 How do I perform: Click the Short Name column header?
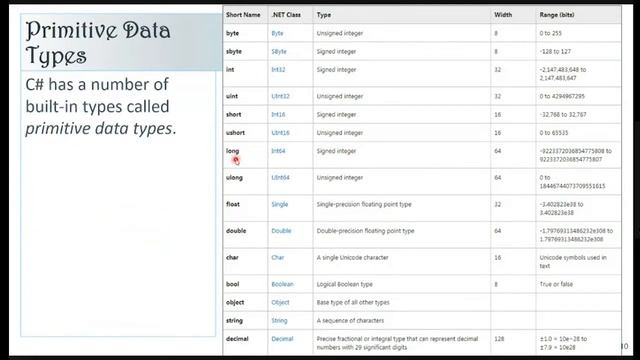(x=243, y=15)
